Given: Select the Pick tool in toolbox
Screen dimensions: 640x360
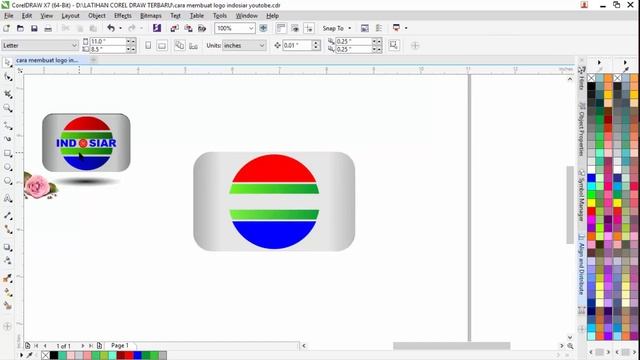Looking at the screenshot, I should [x=7, y=62].
